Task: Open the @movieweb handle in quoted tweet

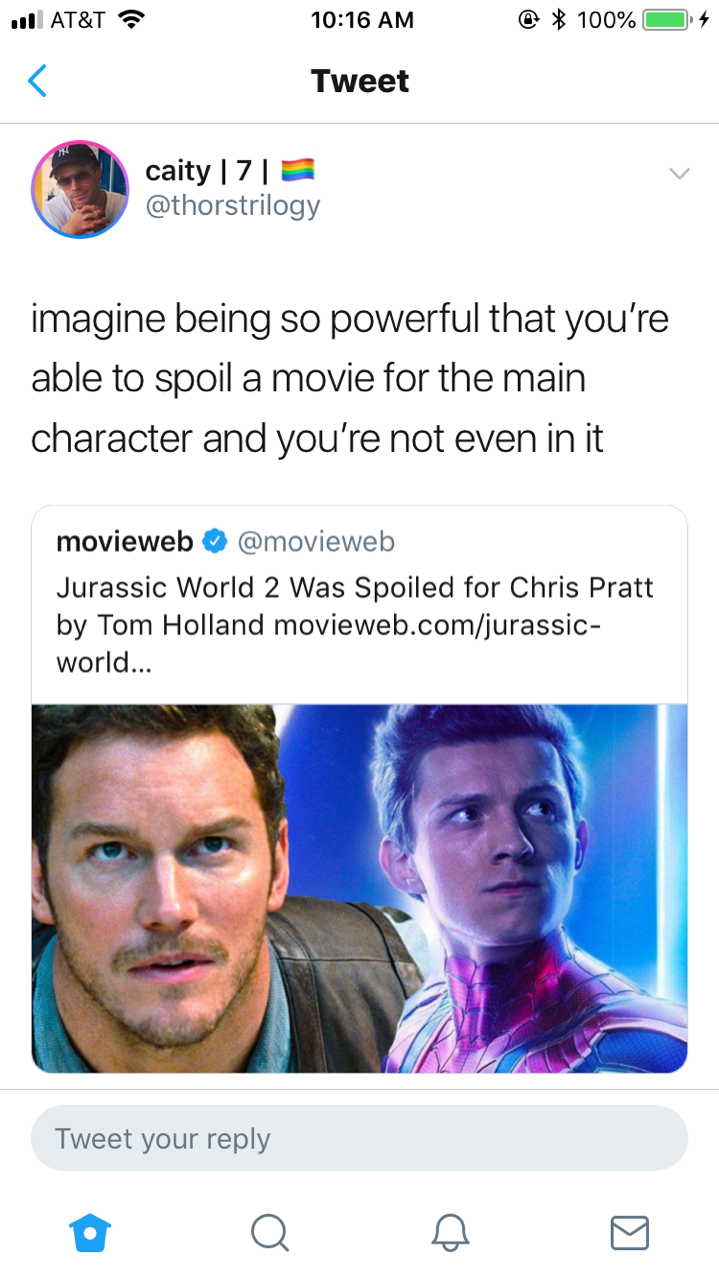Action: [315, 542]
